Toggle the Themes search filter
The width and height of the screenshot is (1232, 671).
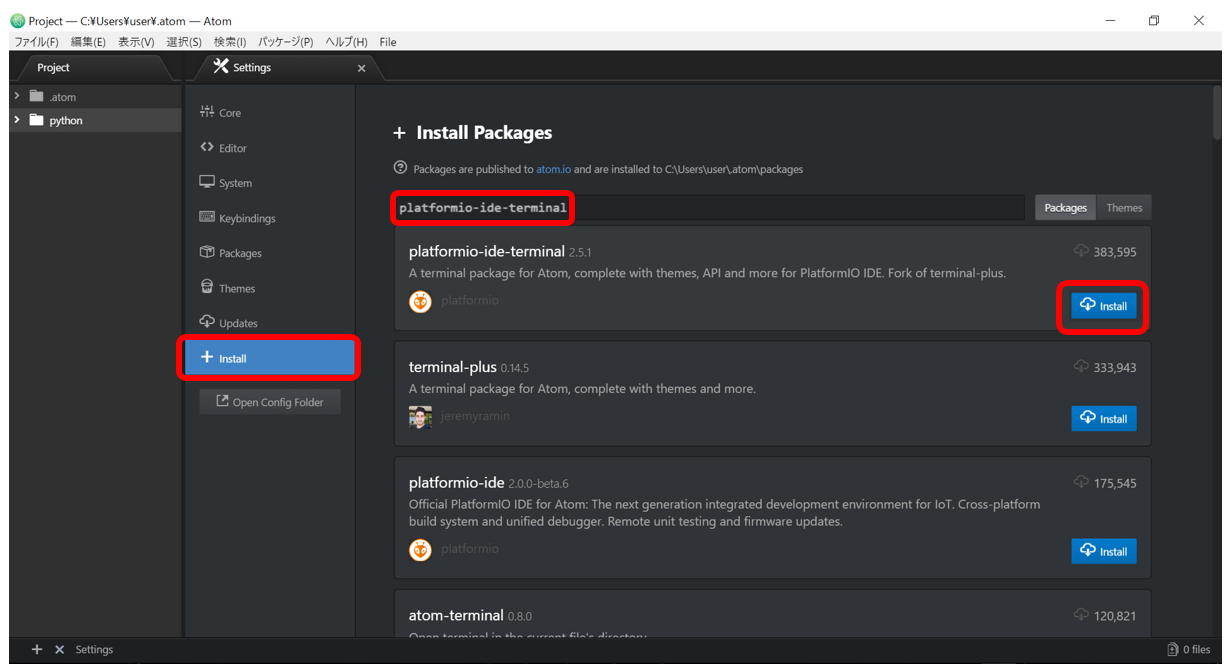pos(1123,208)
